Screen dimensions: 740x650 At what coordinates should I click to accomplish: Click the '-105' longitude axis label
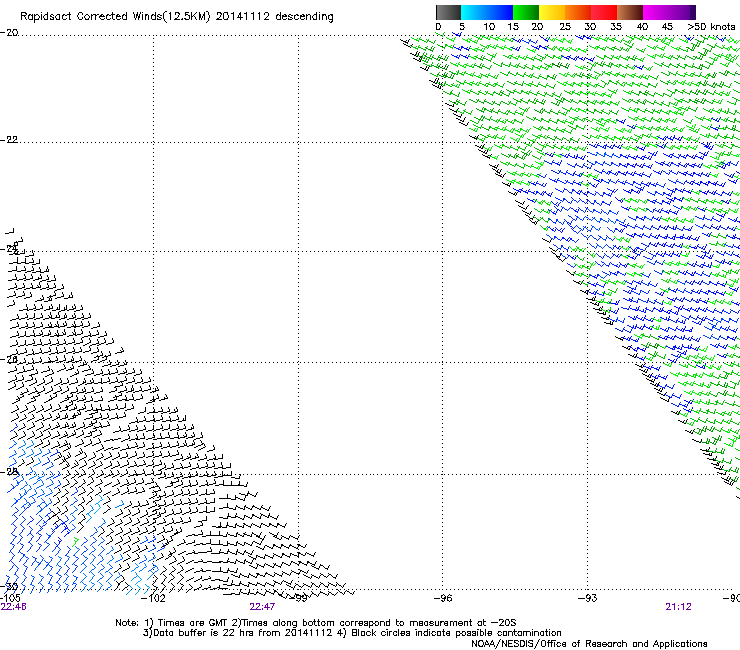(x=10, y=598)
